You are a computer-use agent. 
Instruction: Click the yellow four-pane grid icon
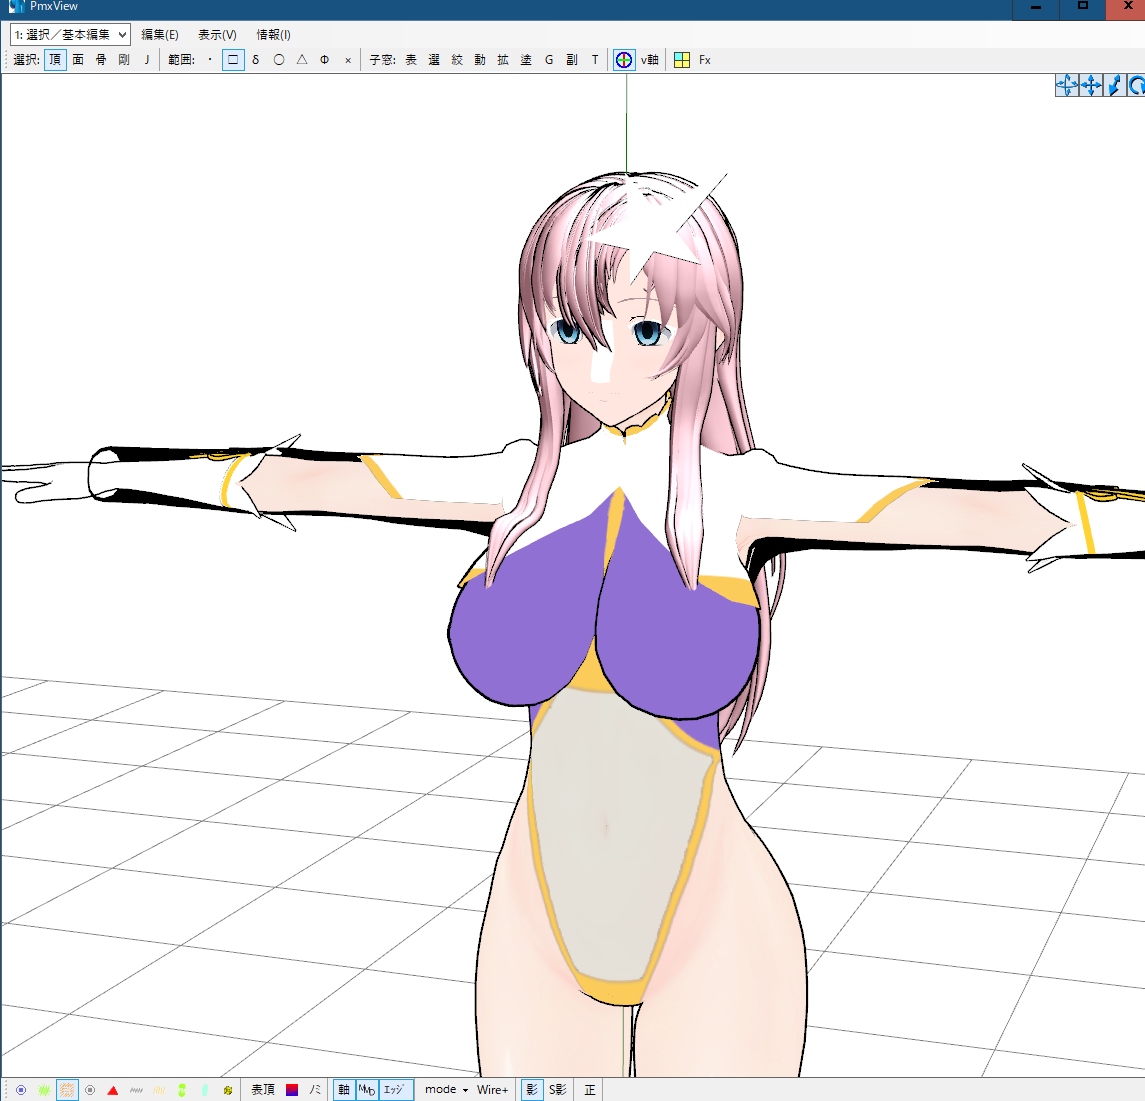click(682, 60)
